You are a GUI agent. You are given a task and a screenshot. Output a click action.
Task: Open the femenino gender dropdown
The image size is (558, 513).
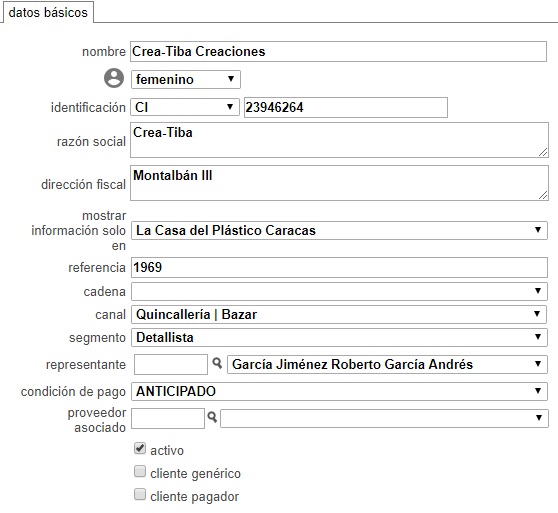186,79
